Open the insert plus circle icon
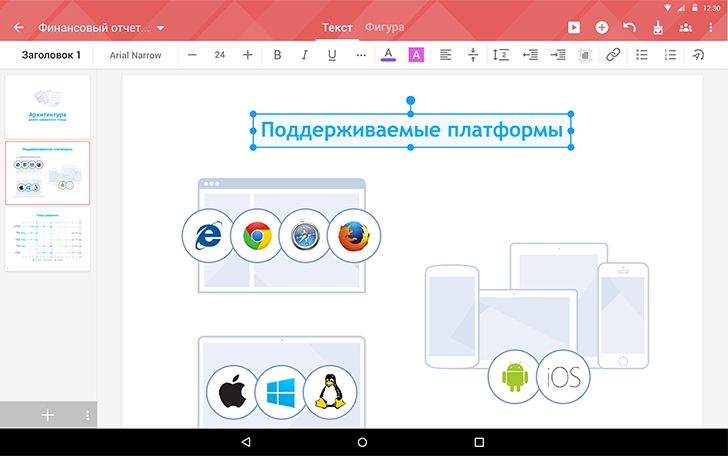Viewport: 728px width, 456px height. click(602, 27)
